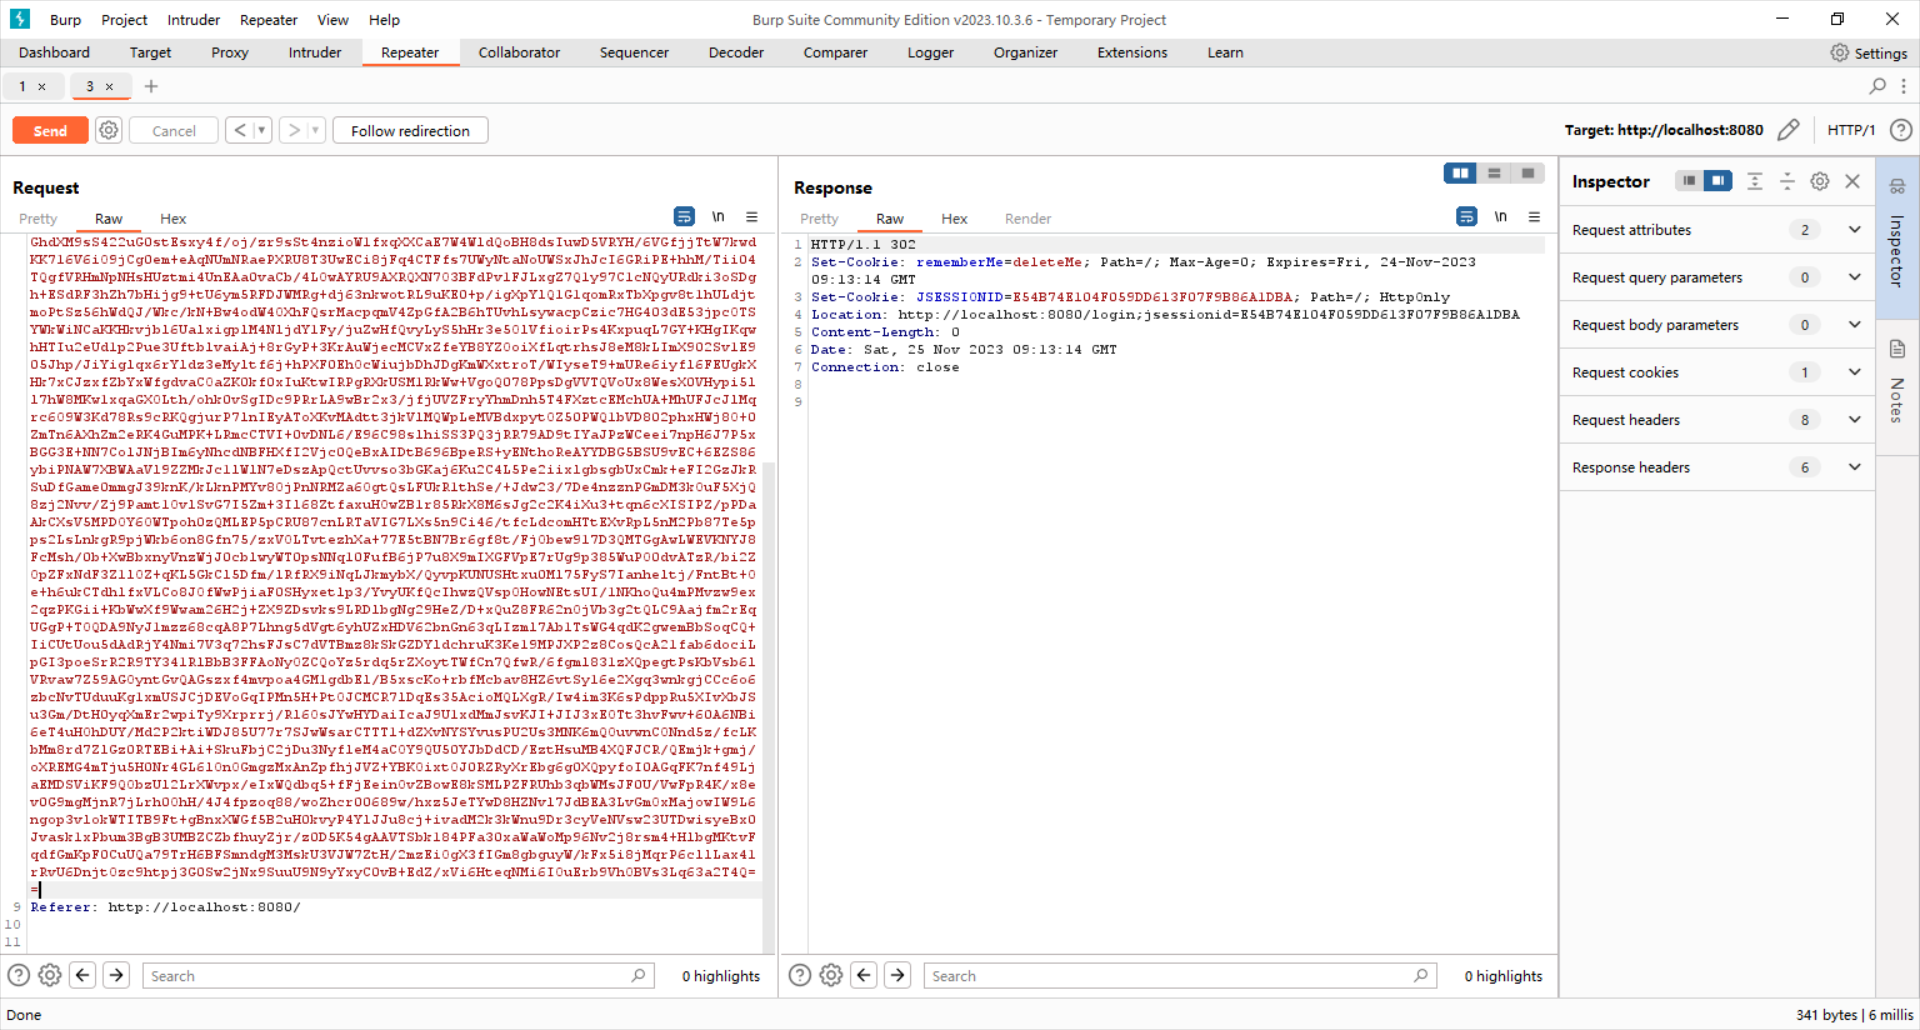This screenshot has height=1030, width=1920.
Task: Open the Request editor hamburger menu icon
Action: [x=753, y=217]
